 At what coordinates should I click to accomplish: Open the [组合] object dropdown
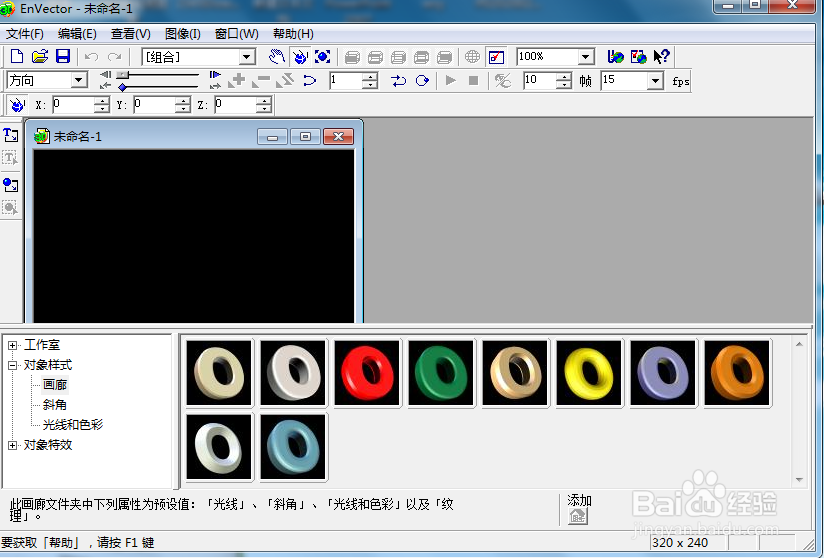246,57
